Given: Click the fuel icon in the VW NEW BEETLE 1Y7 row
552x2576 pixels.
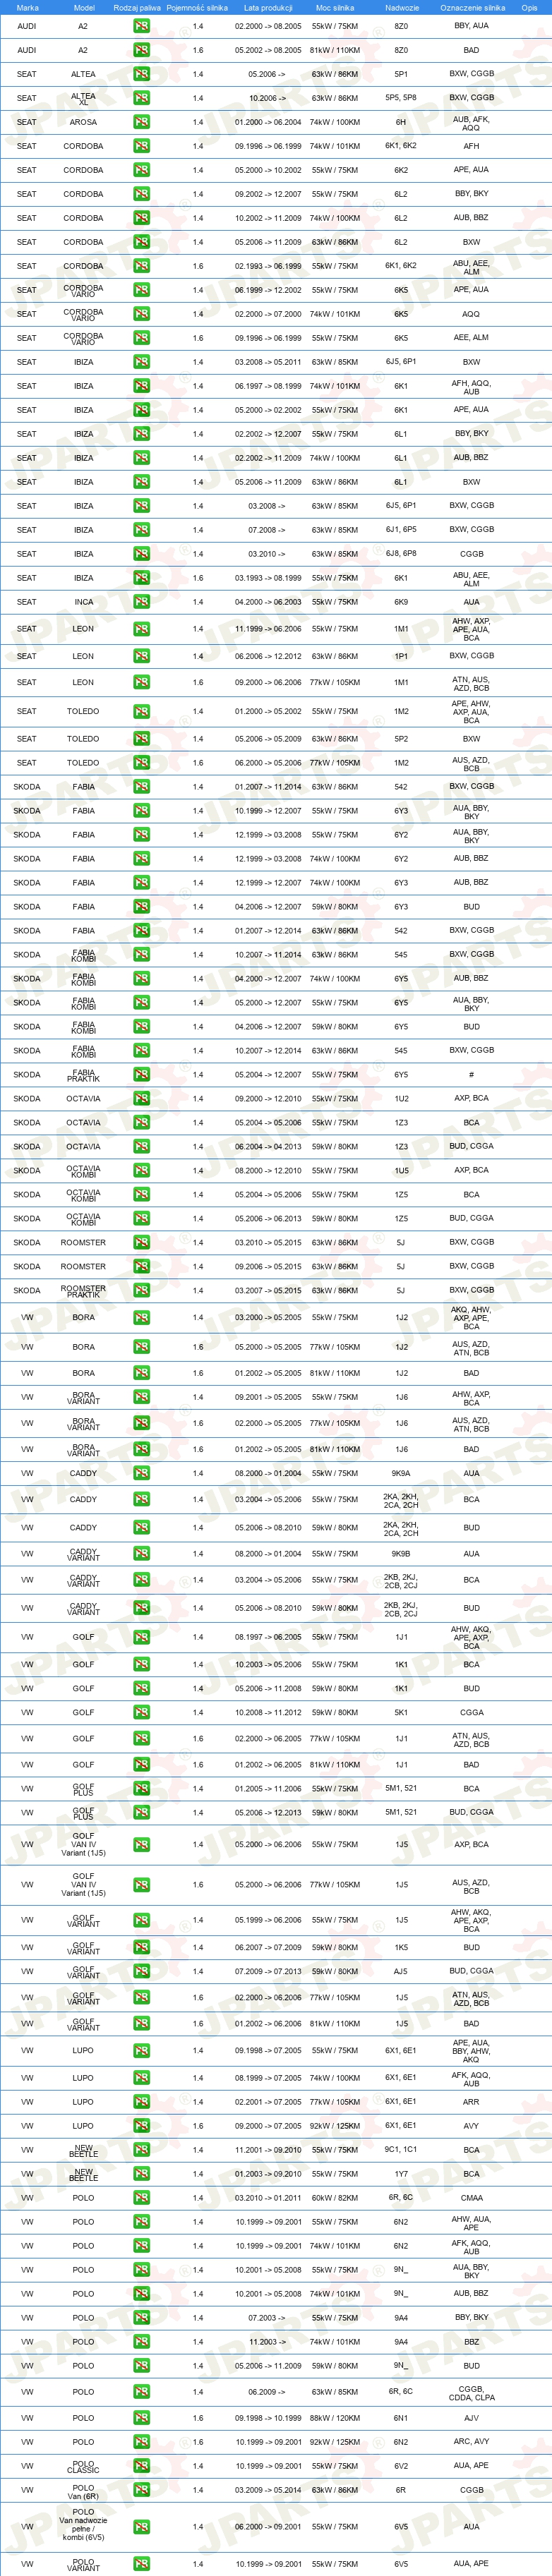Looking at the screenshot, I should point(141,2174).
